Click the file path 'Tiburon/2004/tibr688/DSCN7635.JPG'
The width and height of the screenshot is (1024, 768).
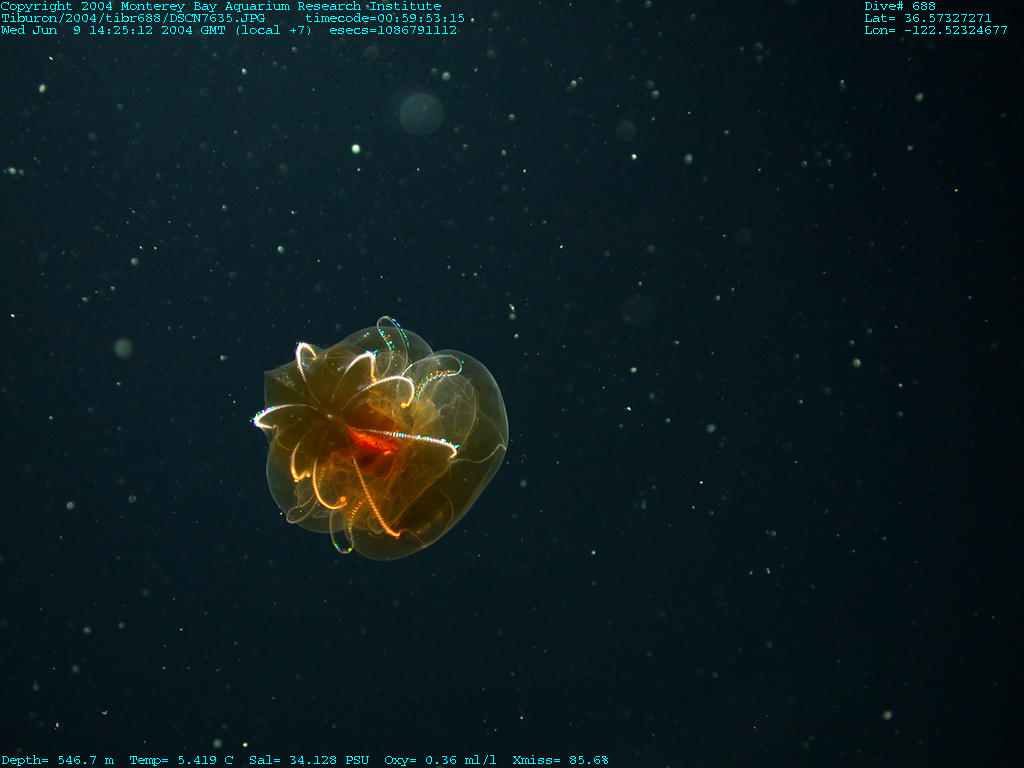tap(133, 18)
